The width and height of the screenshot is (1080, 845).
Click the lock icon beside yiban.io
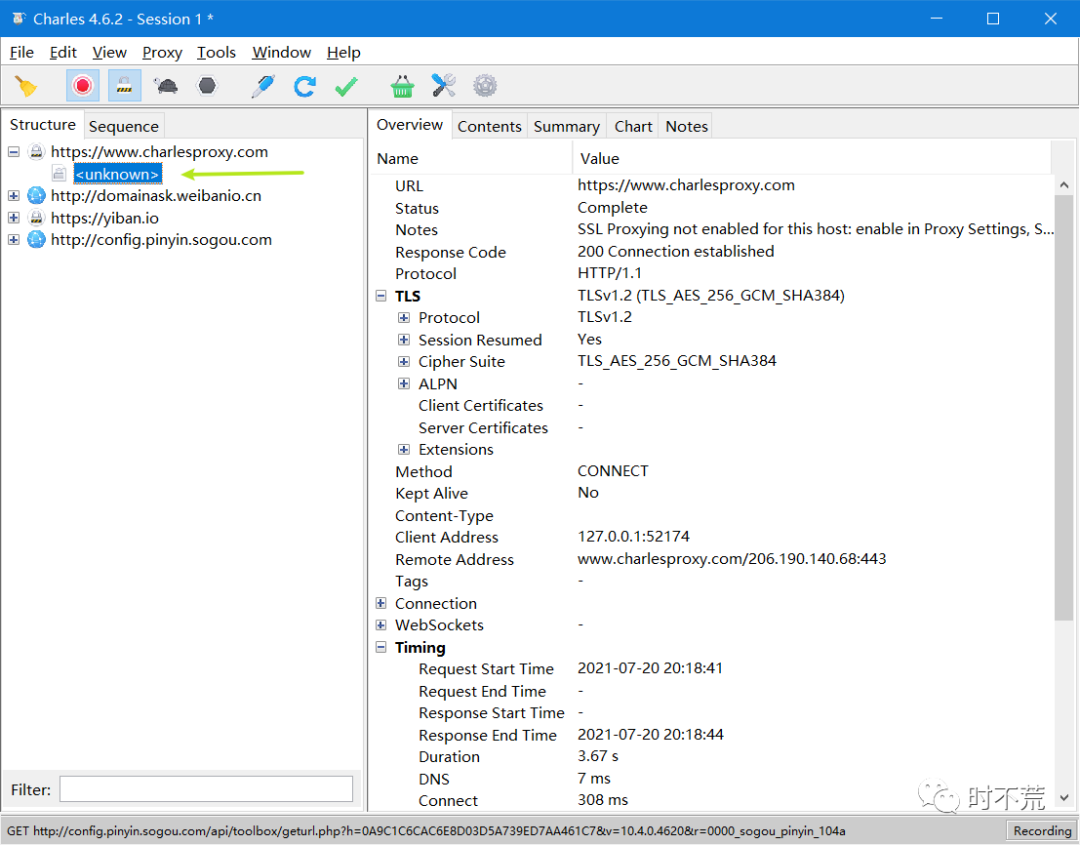point(36,218)
